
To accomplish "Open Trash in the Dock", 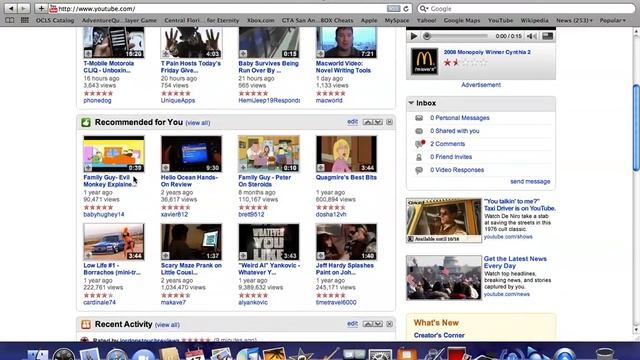I will 604,353.
